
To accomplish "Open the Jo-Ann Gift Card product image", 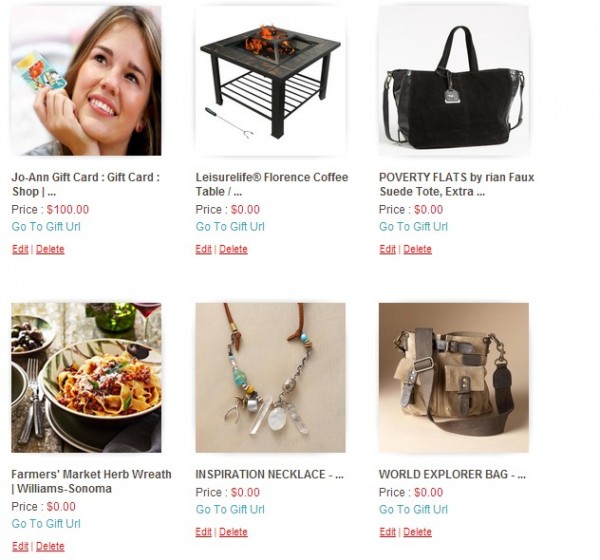I will click(86, 80).
